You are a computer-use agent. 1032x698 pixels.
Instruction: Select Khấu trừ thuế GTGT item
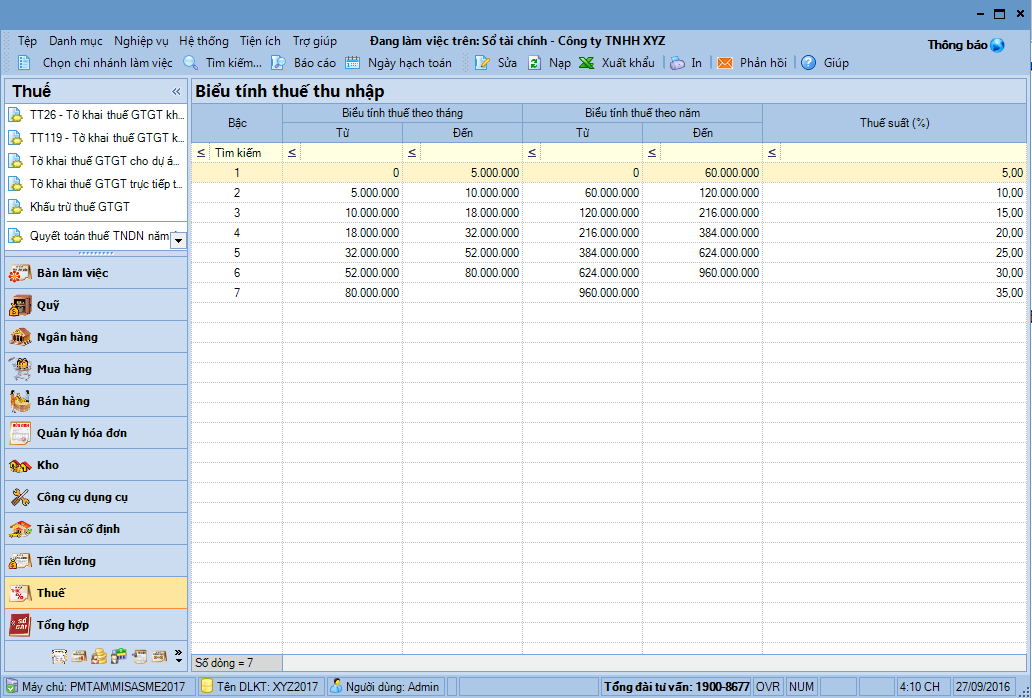[x=80, y=207]
